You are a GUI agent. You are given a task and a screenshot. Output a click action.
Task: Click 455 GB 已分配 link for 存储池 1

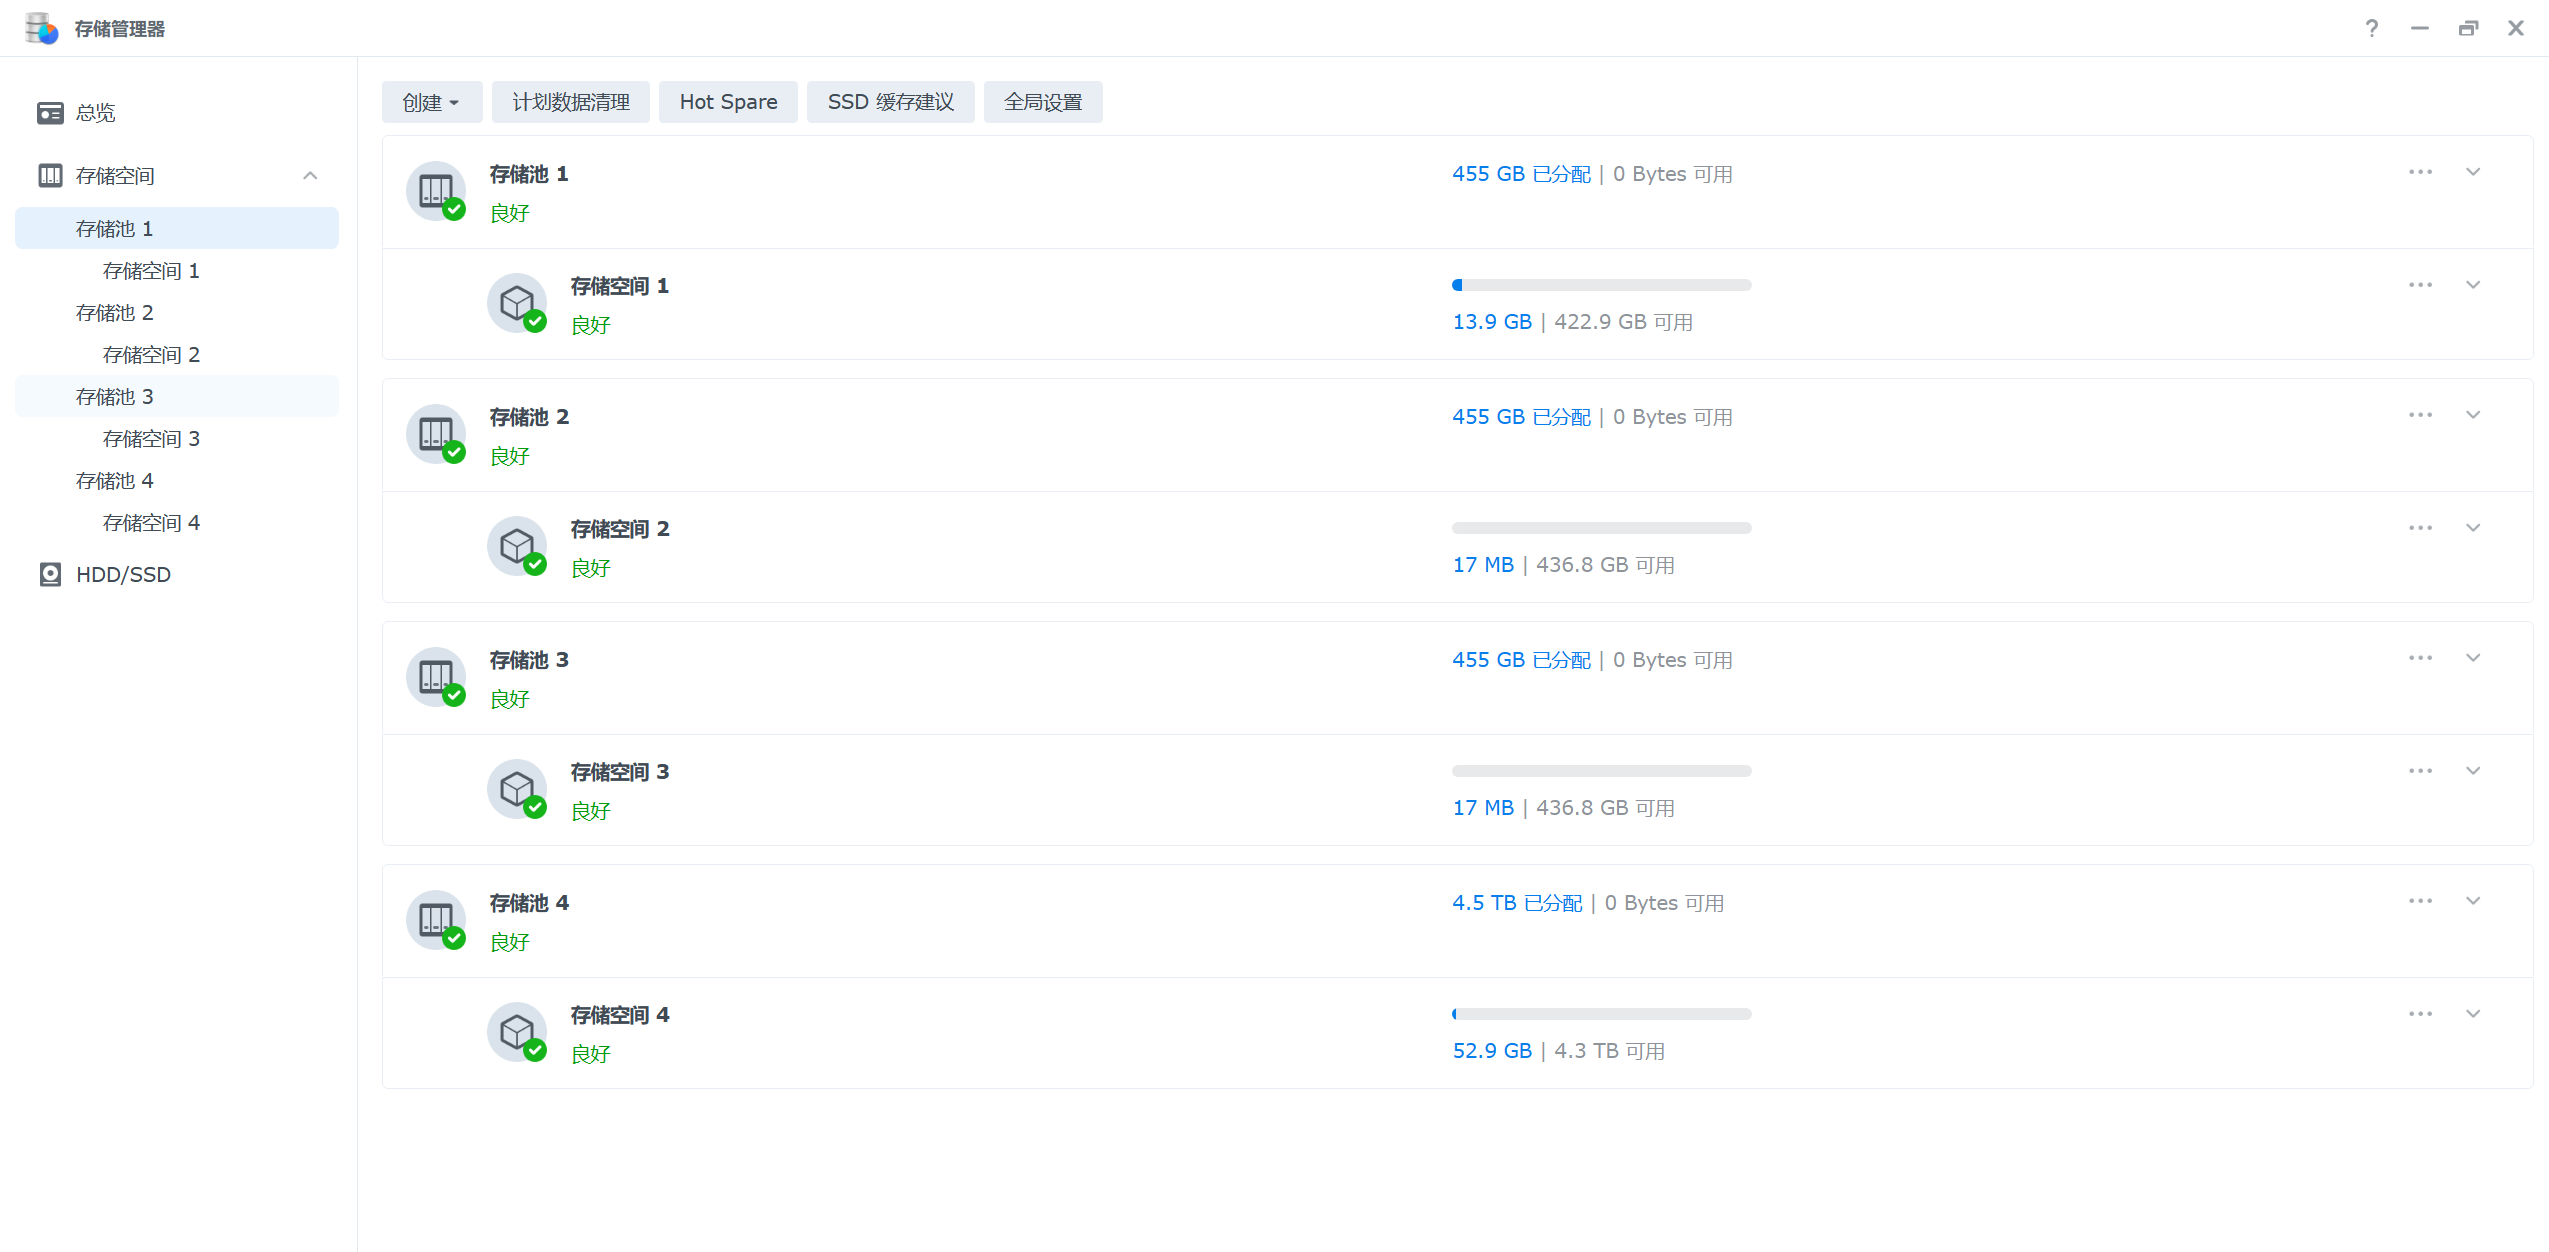(x=1520, y=174)
